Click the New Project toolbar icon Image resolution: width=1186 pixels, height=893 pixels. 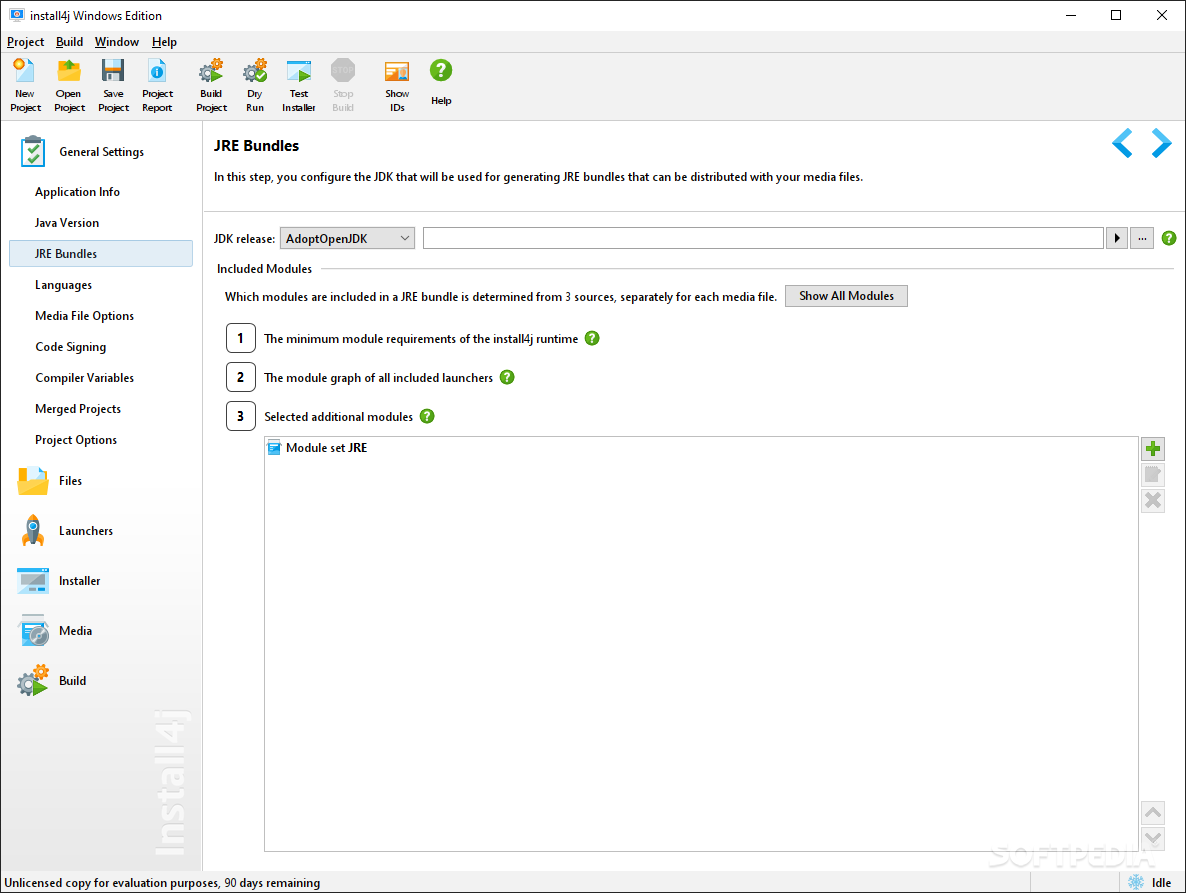point(25,85)
